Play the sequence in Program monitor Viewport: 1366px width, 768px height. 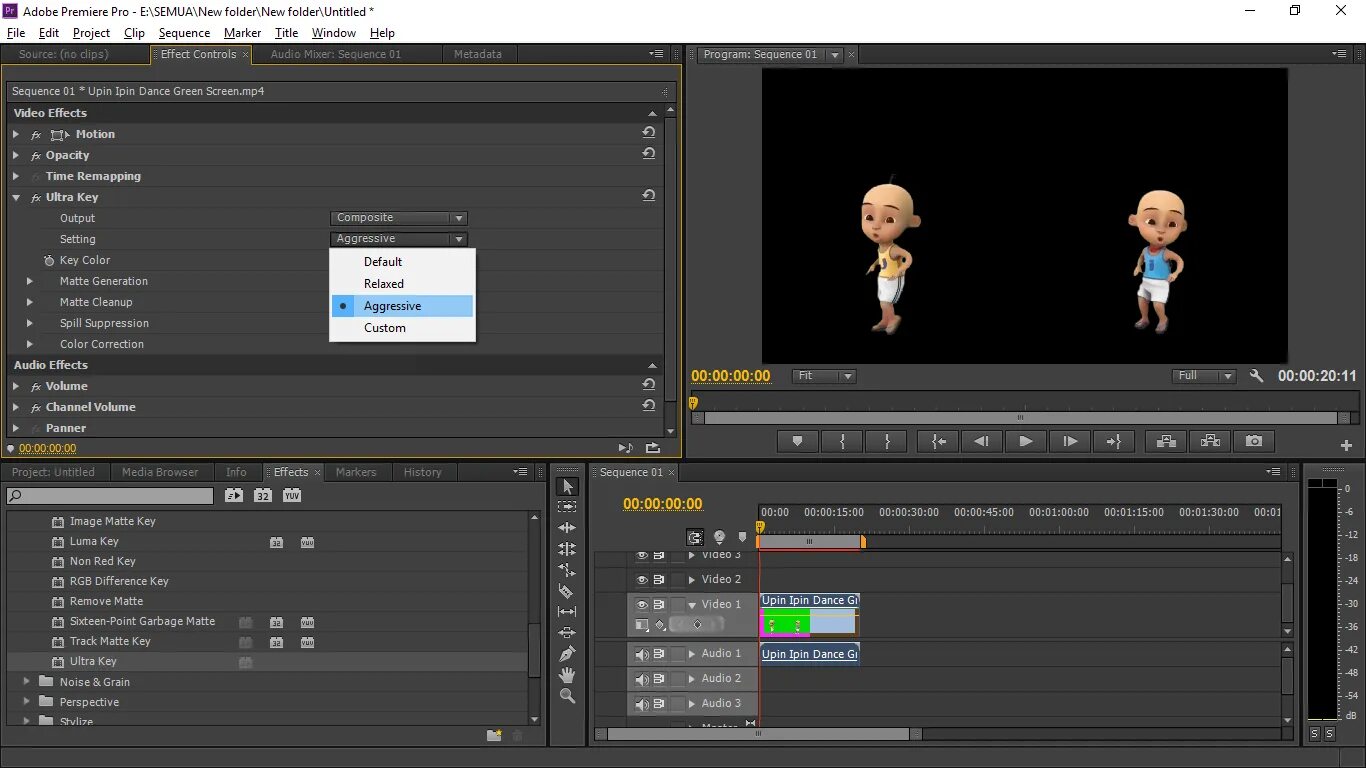(x=1025, y=441)
